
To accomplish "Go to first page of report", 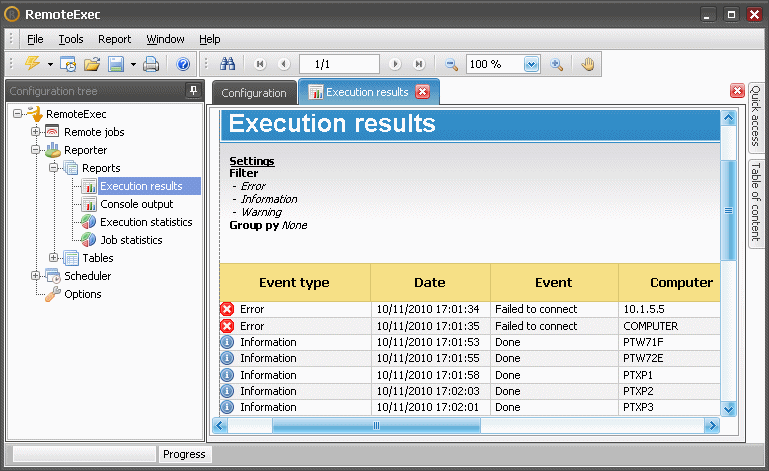I will click(x=260, y=64).
